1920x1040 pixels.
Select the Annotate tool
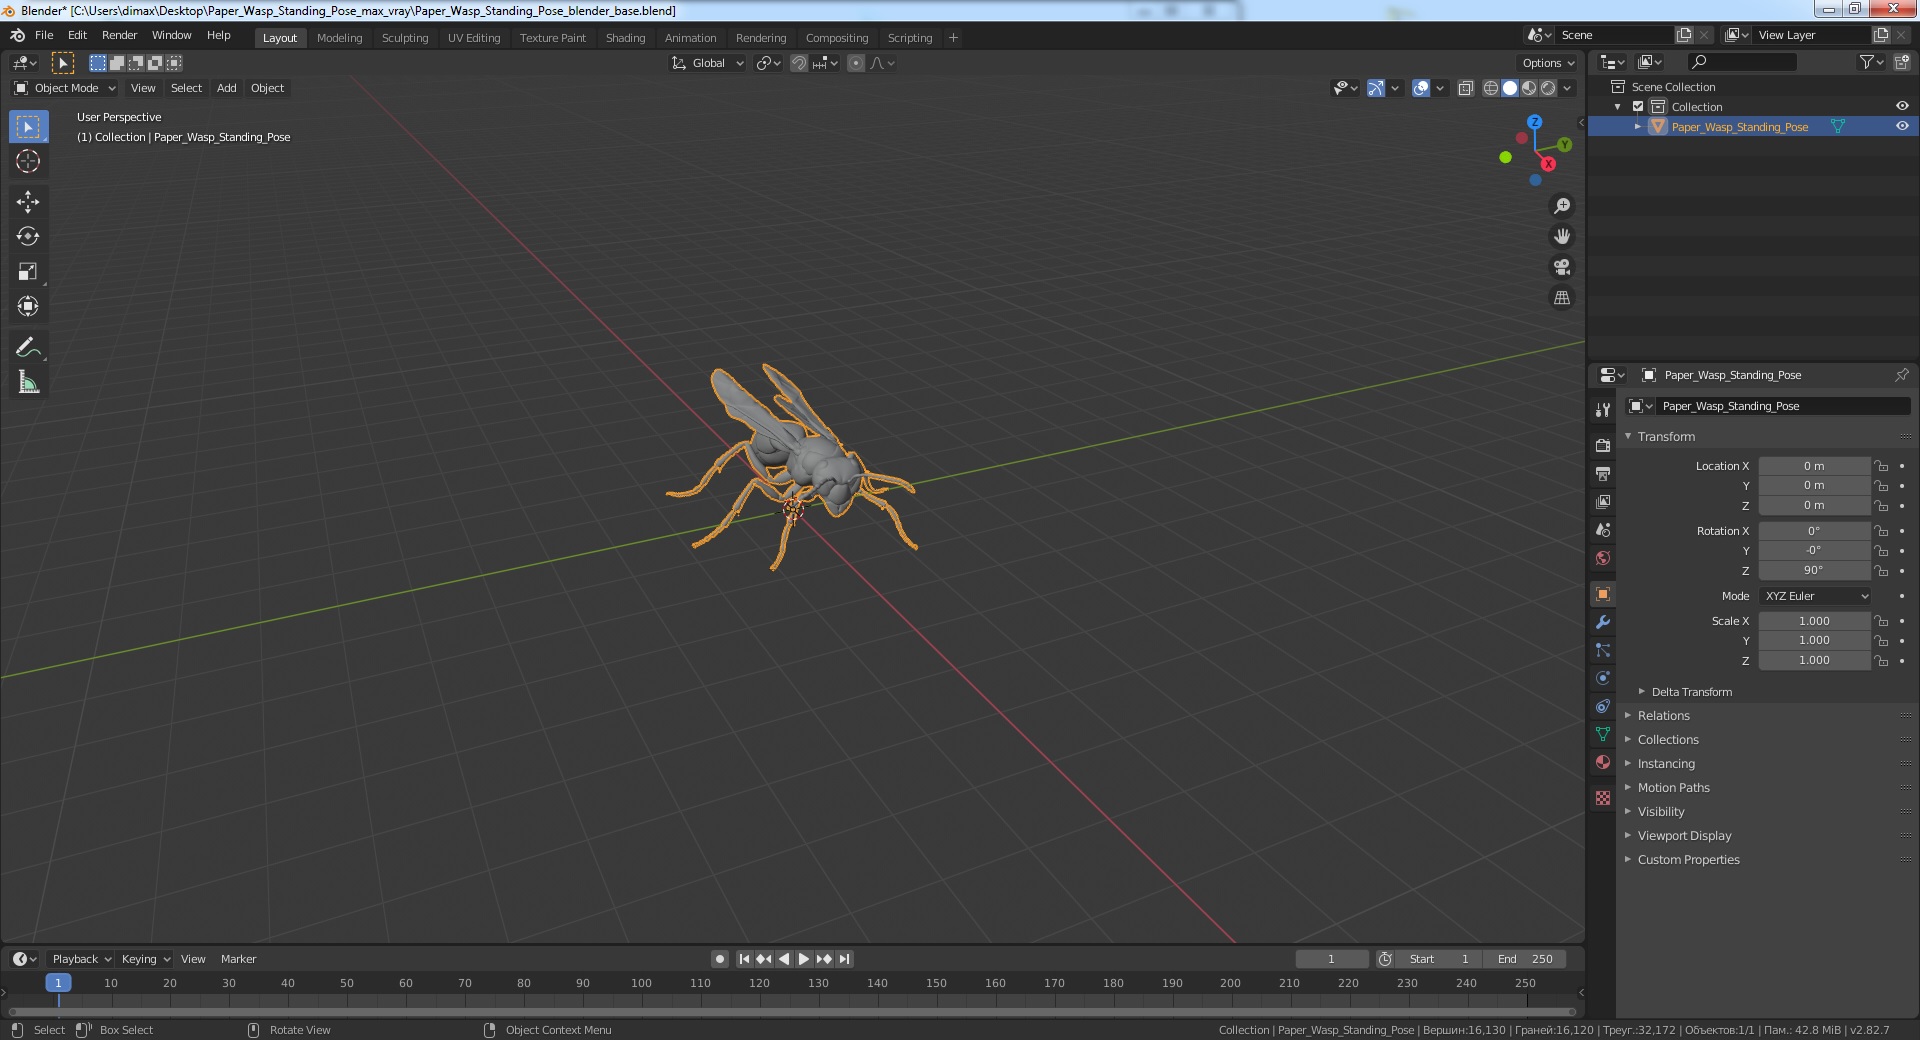point(28,348)
